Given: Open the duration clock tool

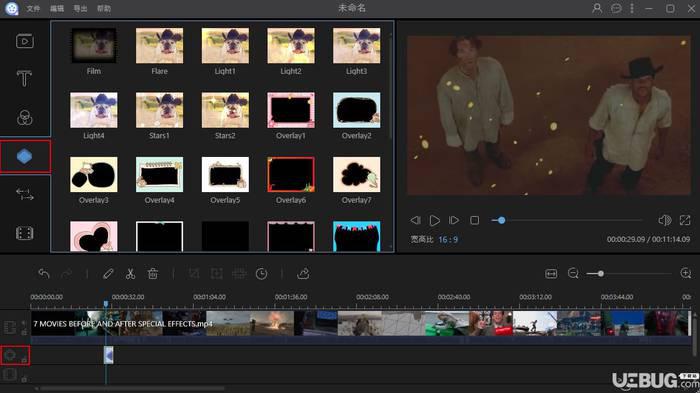Looking at the screenshot, I should pos(262,274).
